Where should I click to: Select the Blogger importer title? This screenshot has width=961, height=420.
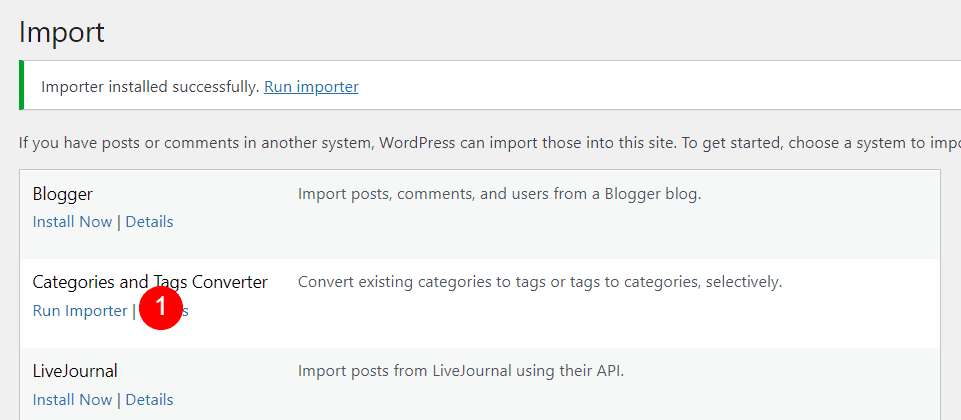[x=63, y=195]
